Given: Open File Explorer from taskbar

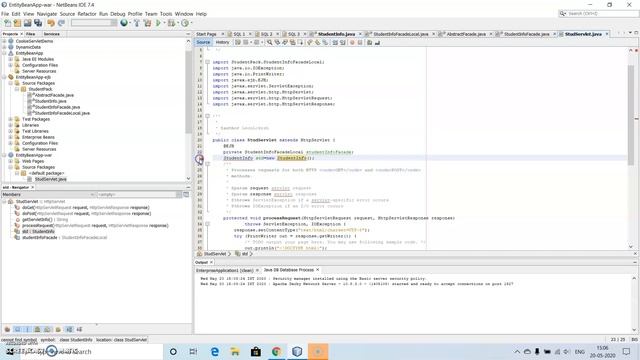Looking at the screenshot, I should [x=235, y=351].
